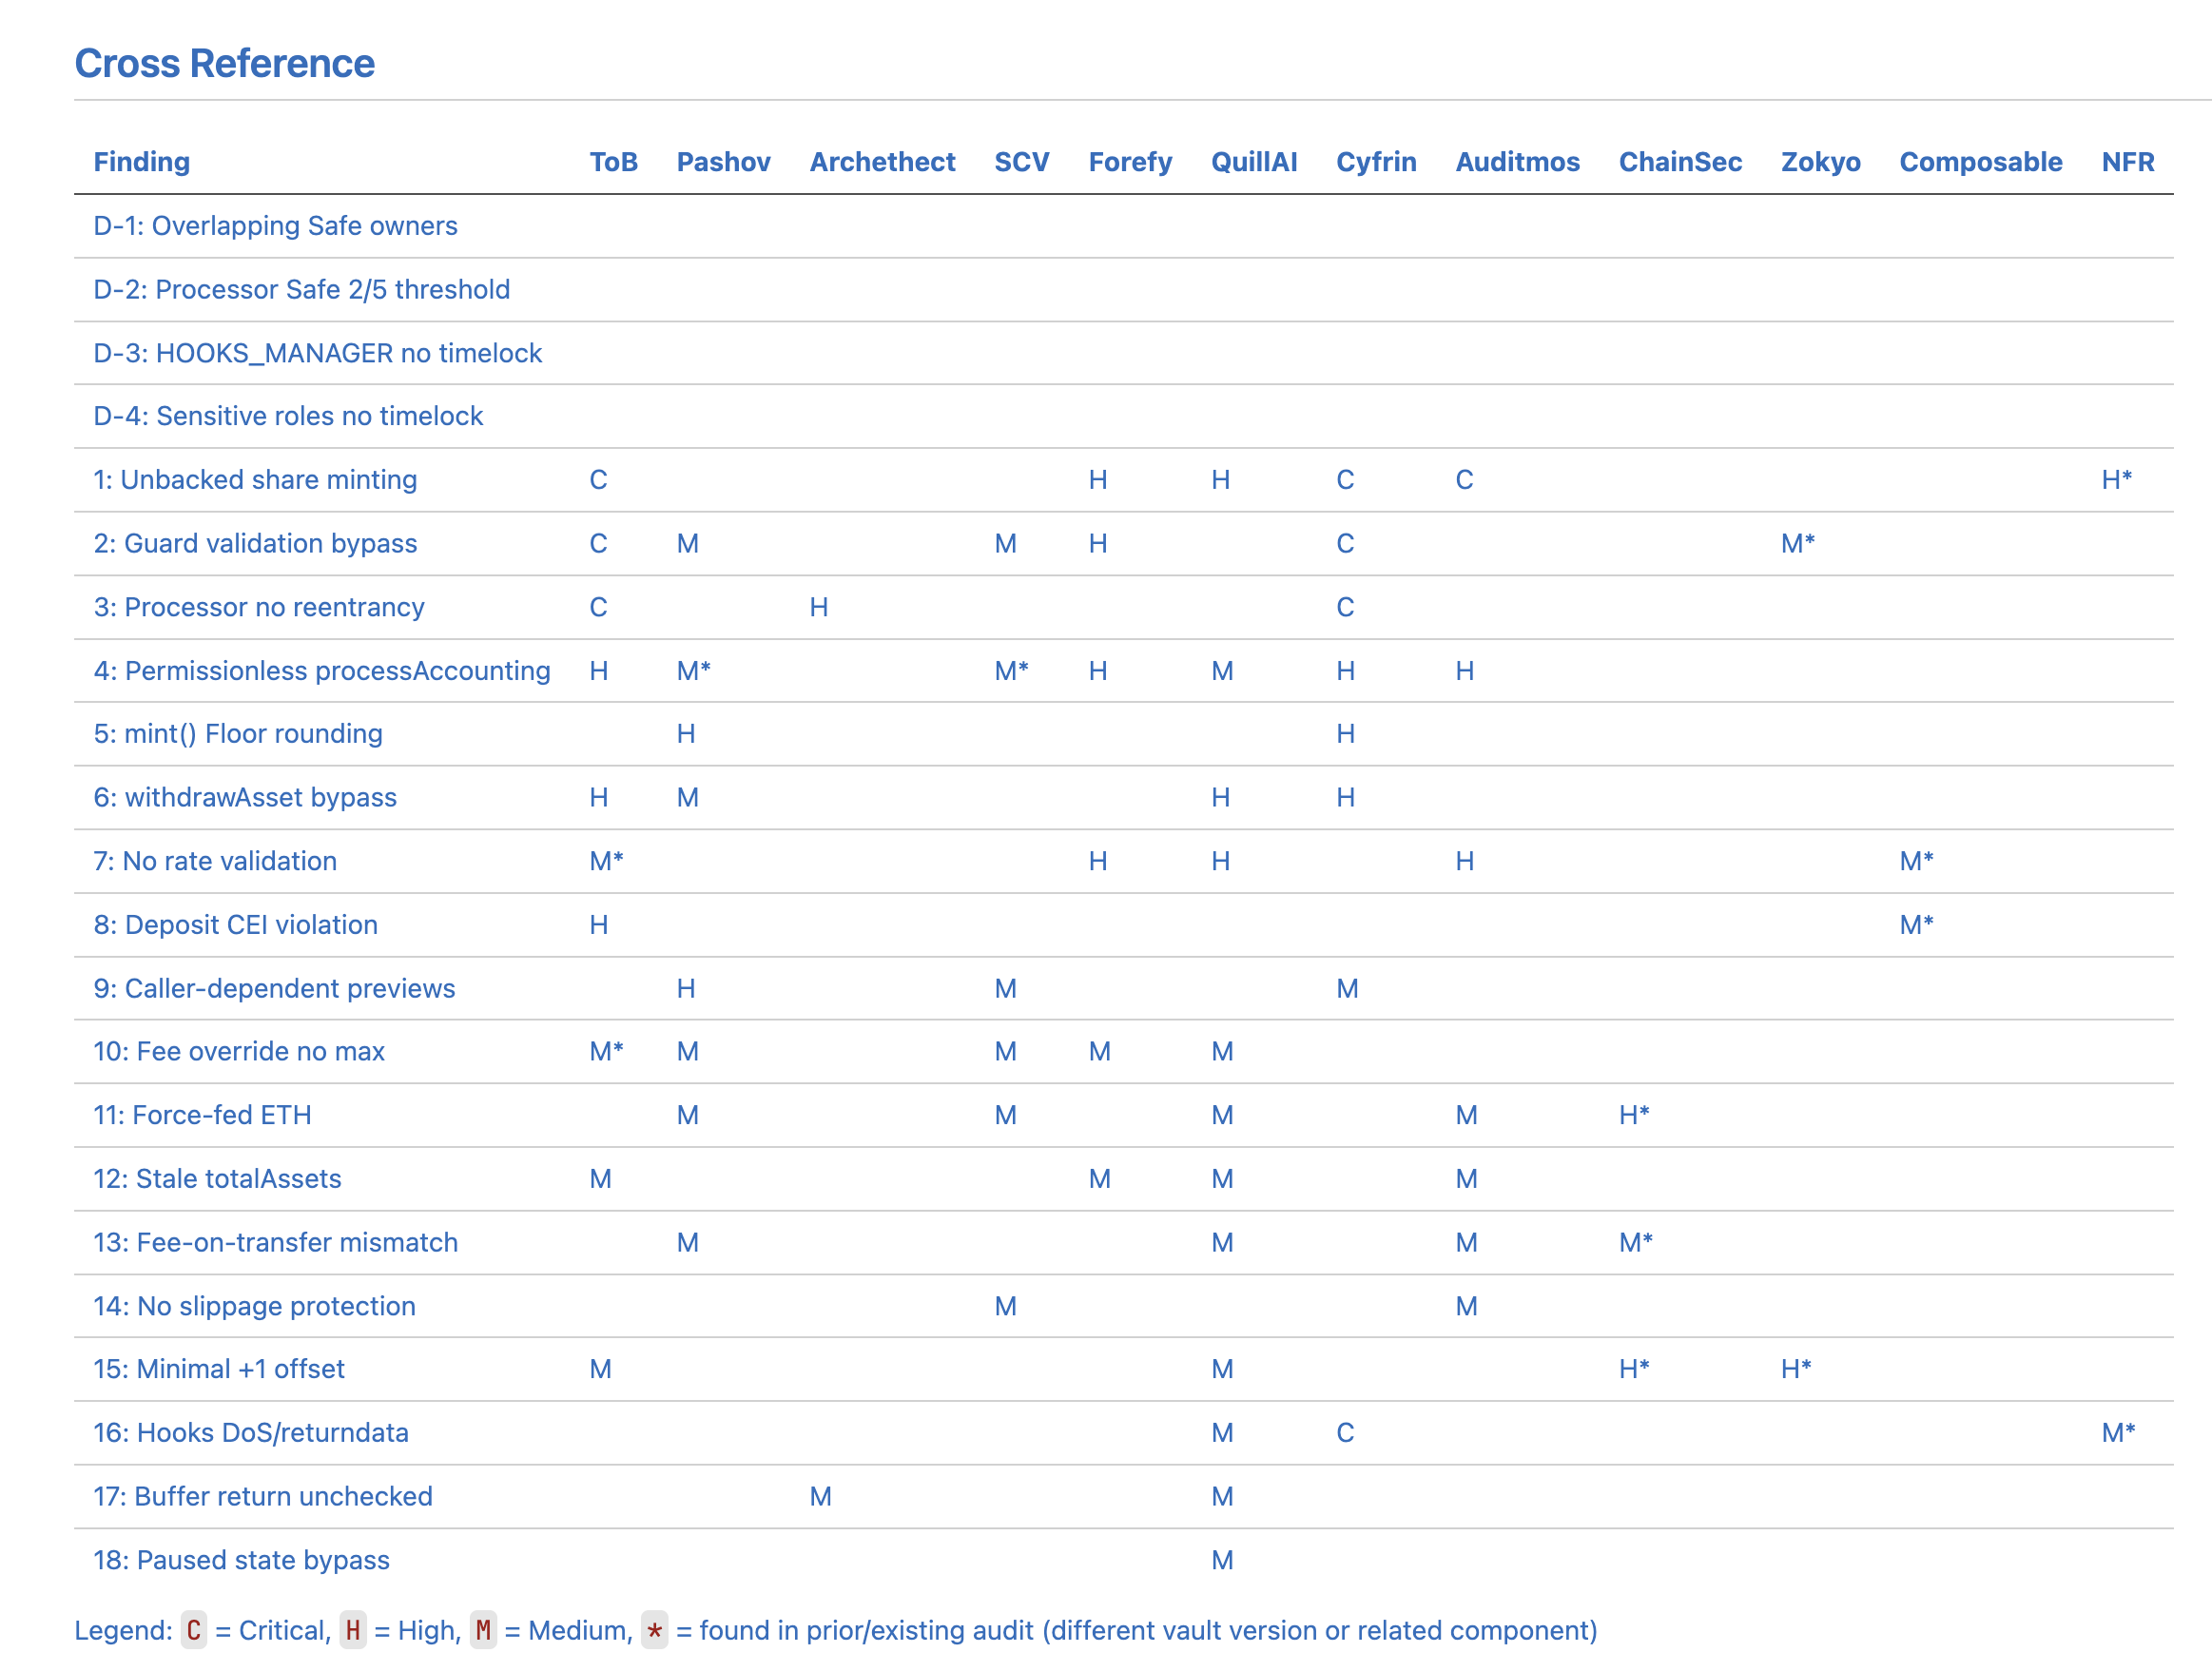Click the NFR column header
The image size is (2212, 1672).
point(2127,162)
